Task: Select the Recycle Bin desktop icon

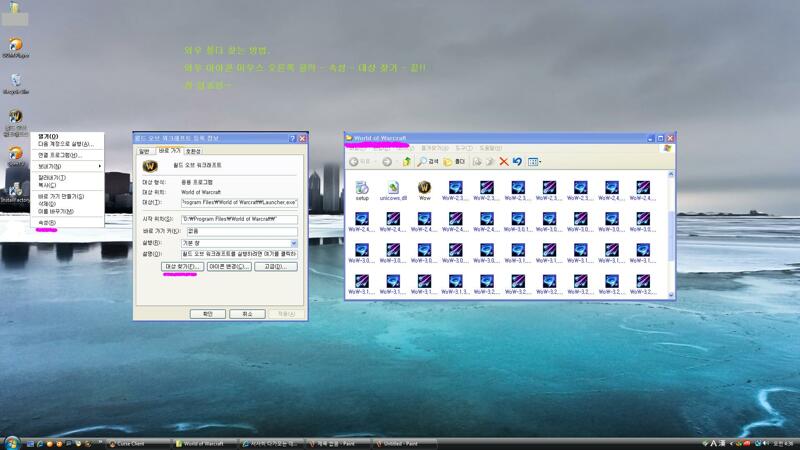Action: pyautogui.click(x=16, y=84)
